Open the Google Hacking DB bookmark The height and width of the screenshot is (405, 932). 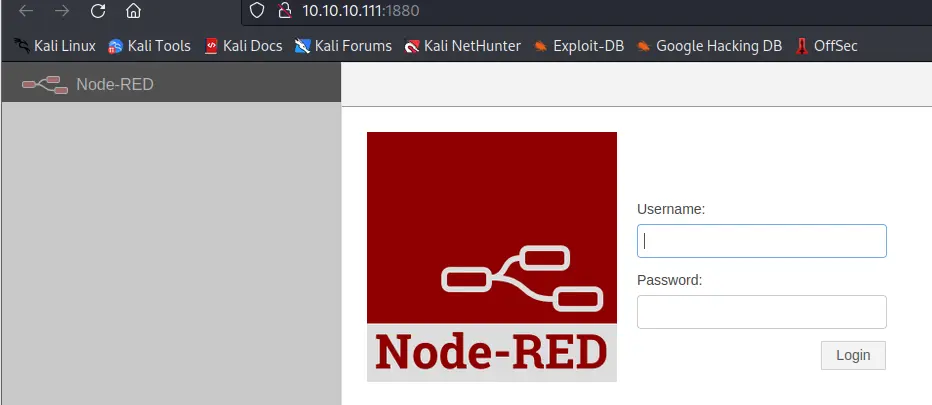coord(709,46)
